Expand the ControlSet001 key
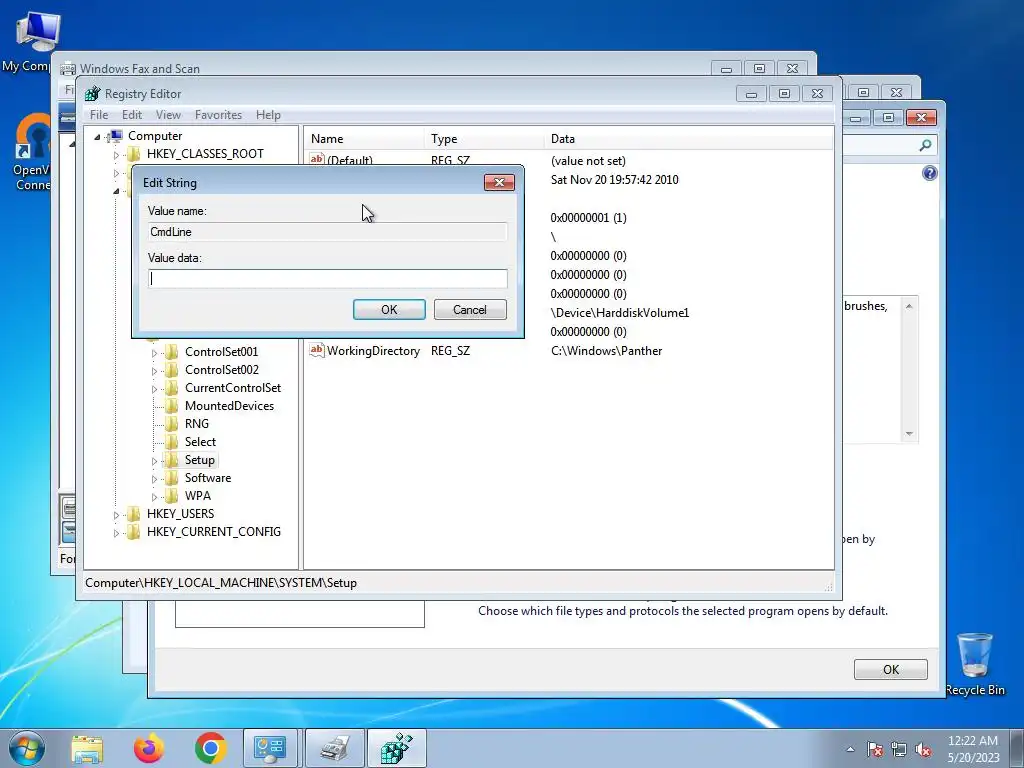 (154, 353)
